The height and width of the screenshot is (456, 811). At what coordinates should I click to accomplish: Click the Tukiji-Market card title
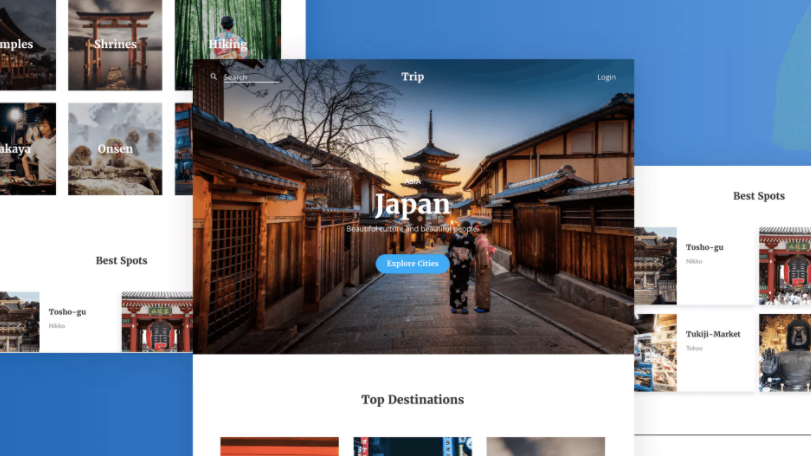coord(713,334)
